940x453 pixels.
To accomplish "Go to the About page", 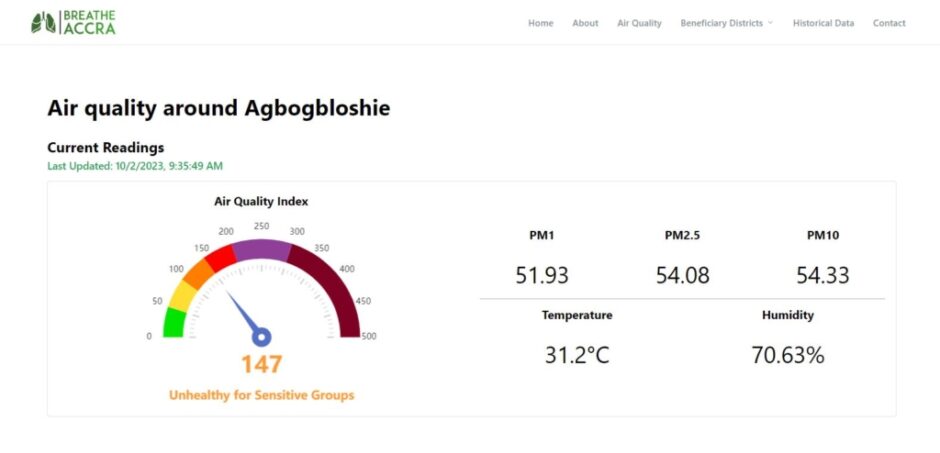I will point(585,23).
